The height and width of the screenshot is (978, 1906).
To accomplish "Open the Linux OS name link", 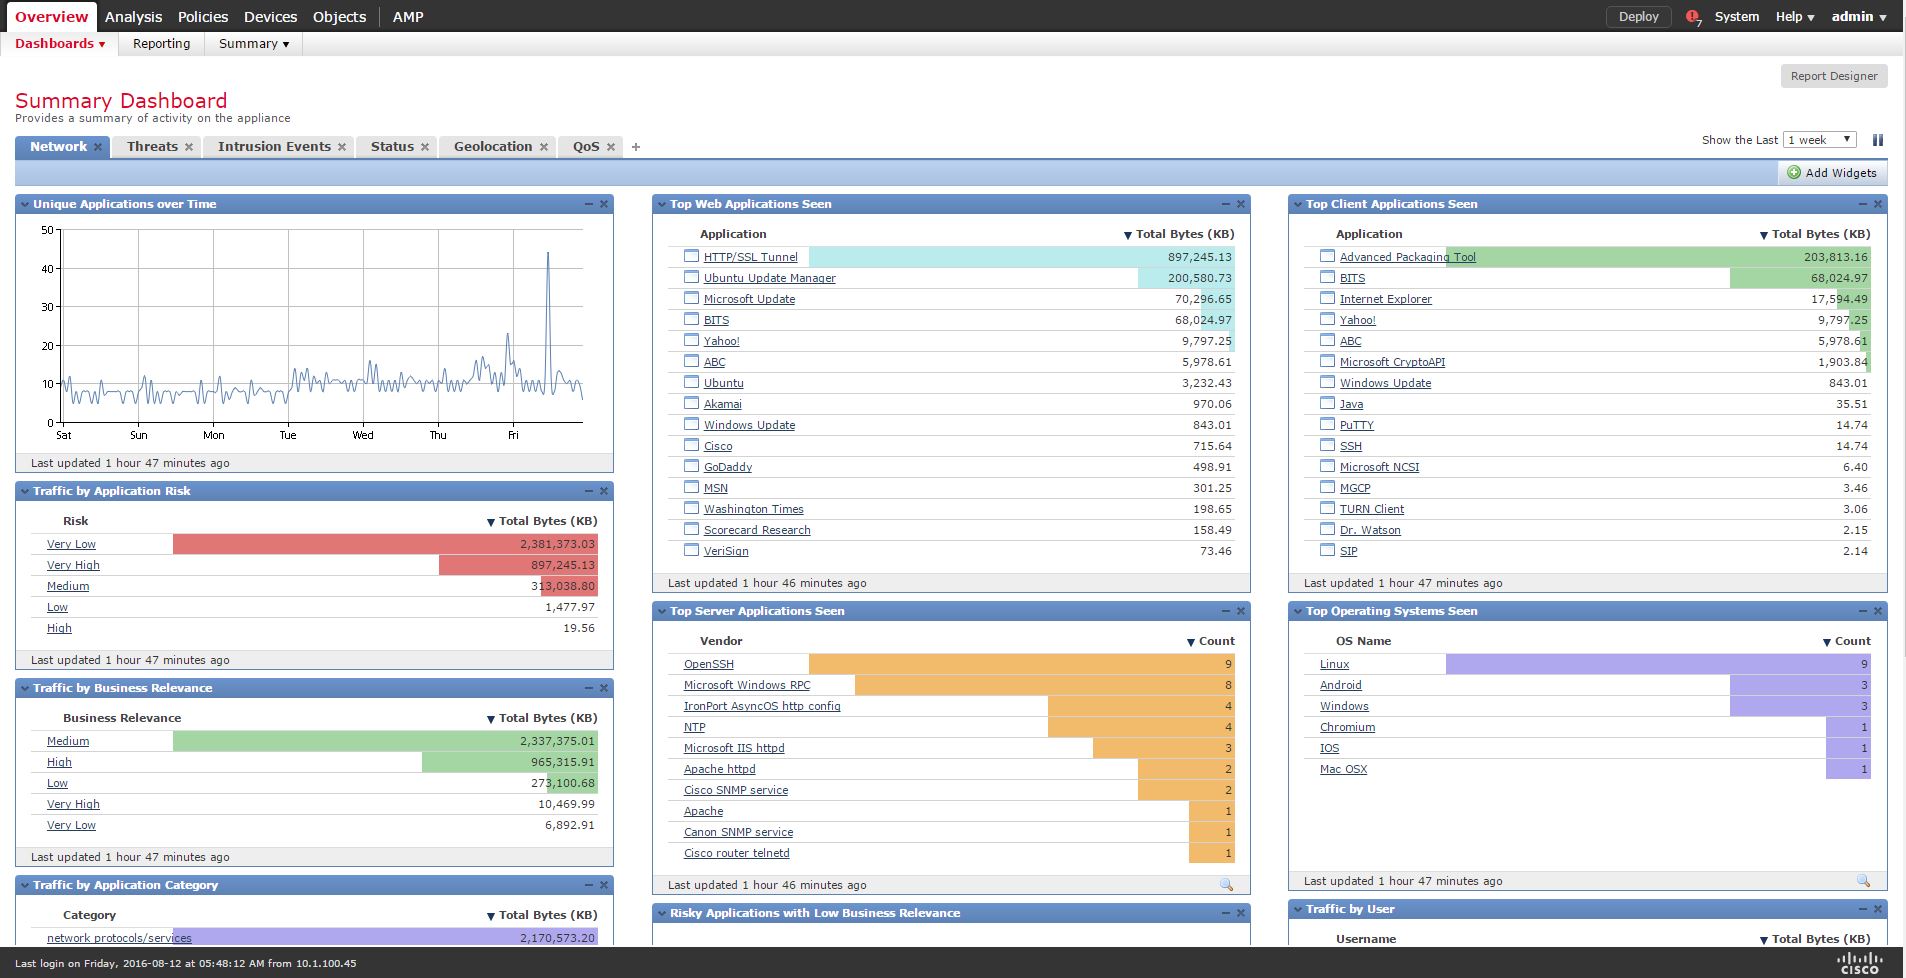I will (1334, 664).
